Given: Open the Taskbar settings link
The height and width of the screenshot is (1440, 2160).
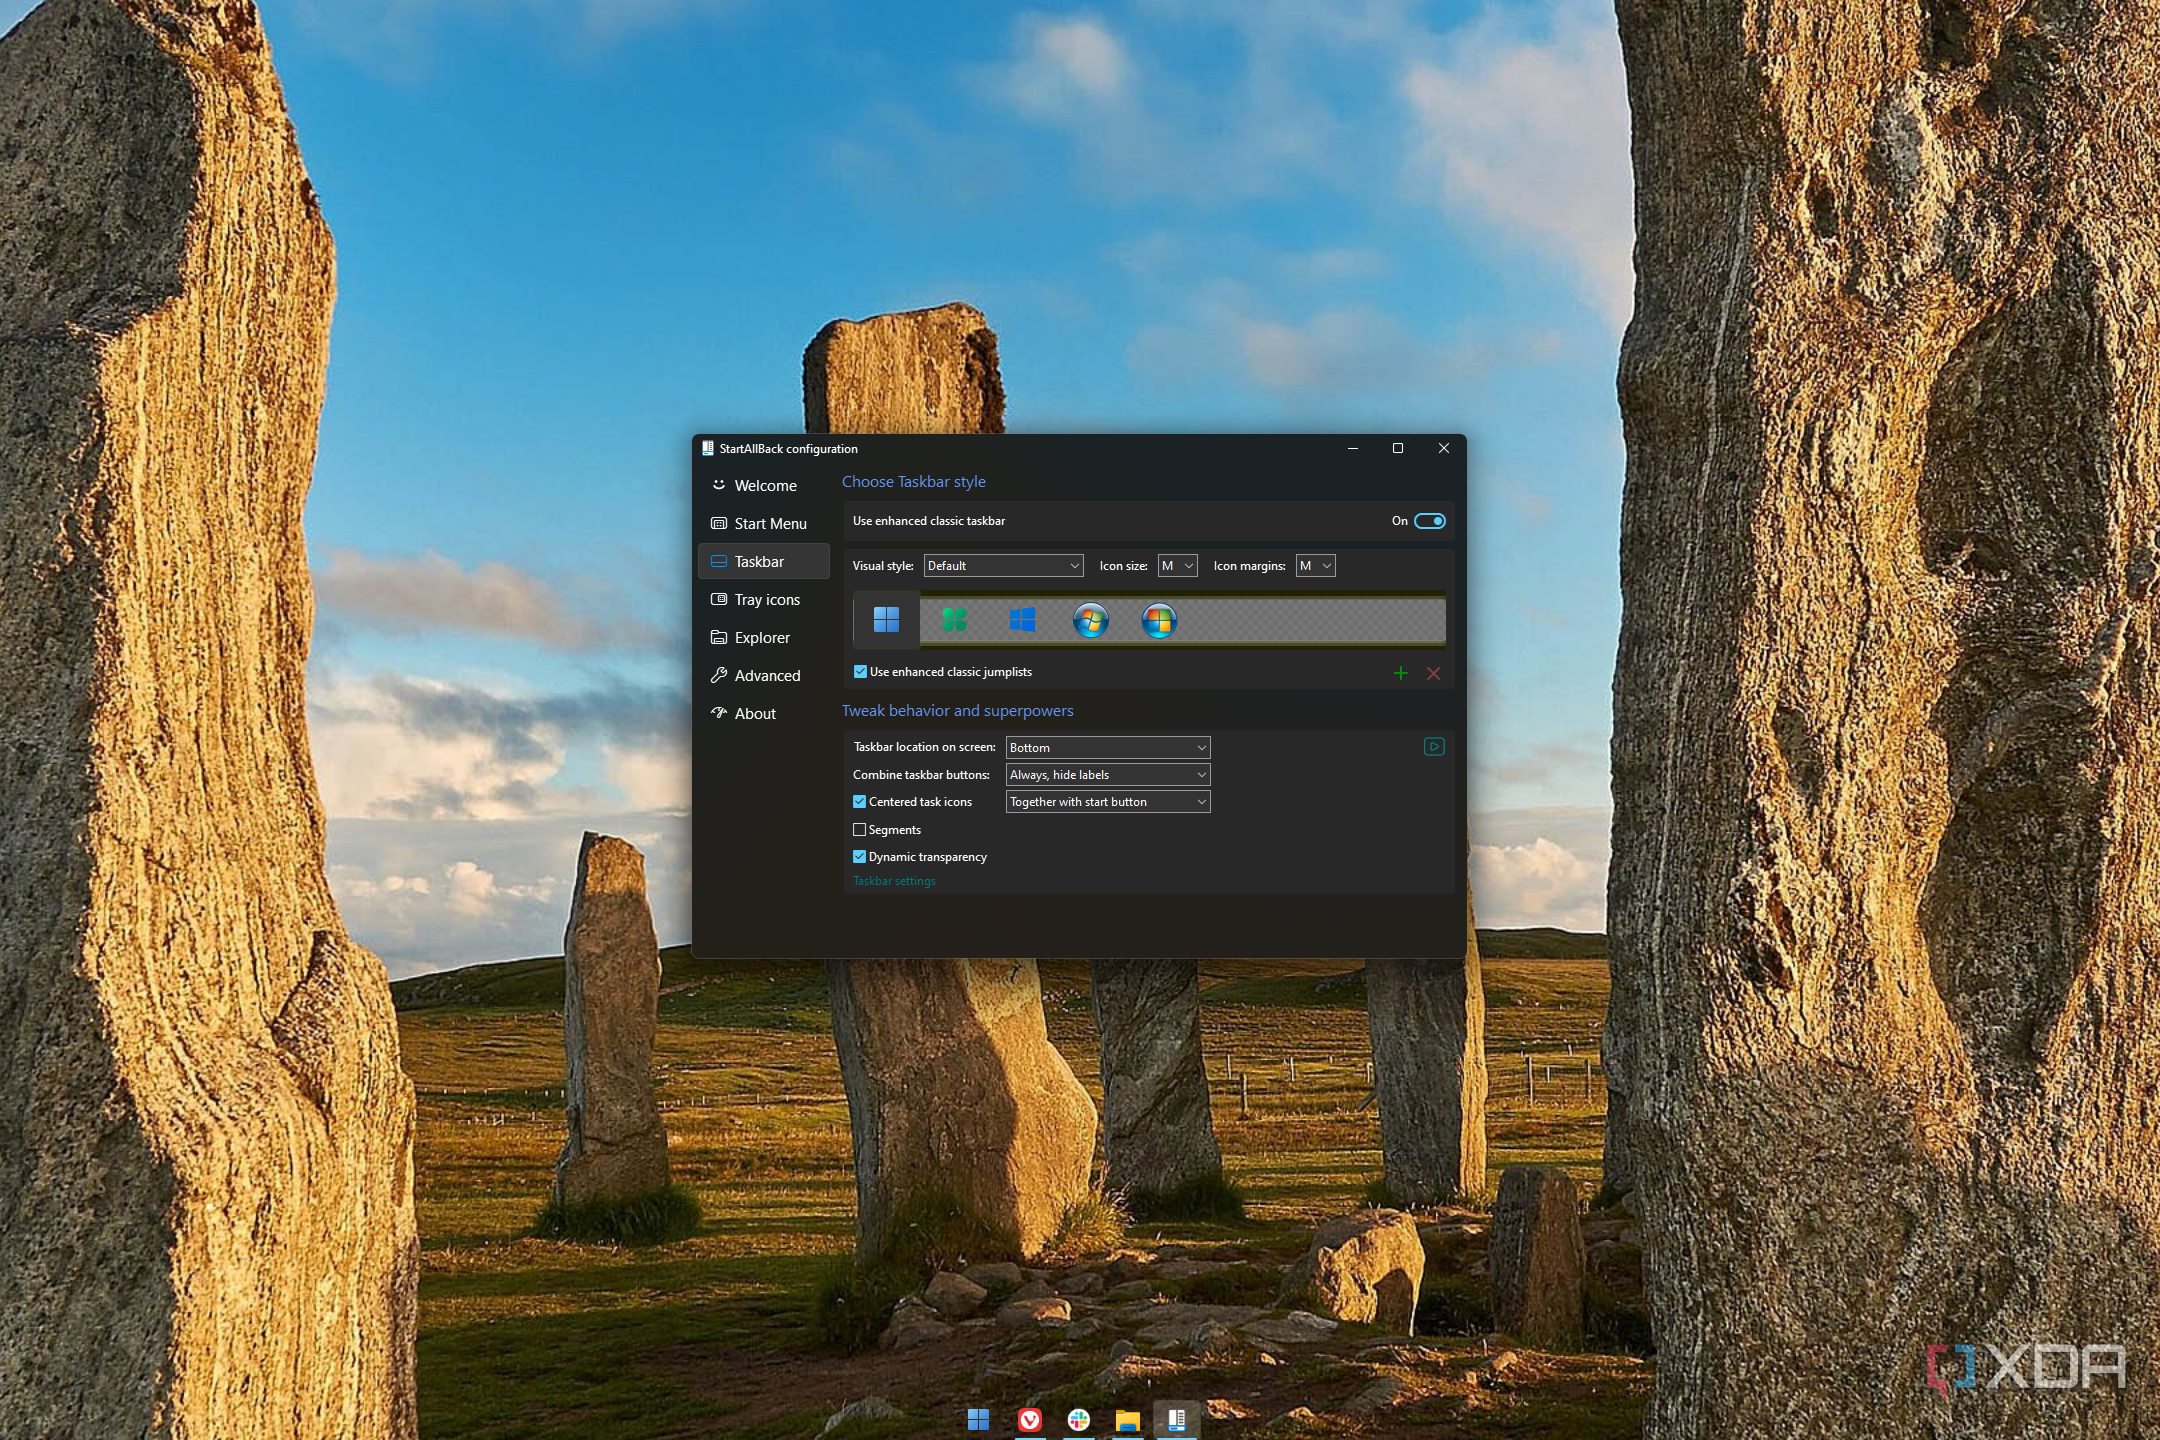Looking at the screenshot, I should coord(893,880).
